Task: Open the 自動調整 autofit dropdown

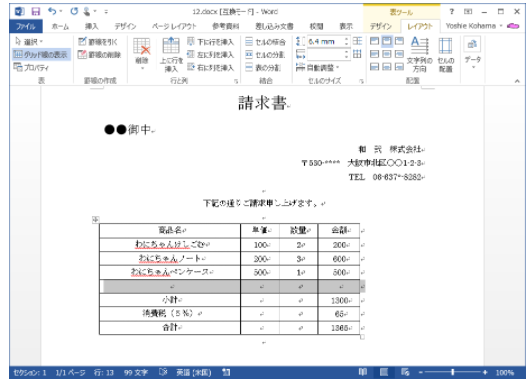Action: (318, 67)
